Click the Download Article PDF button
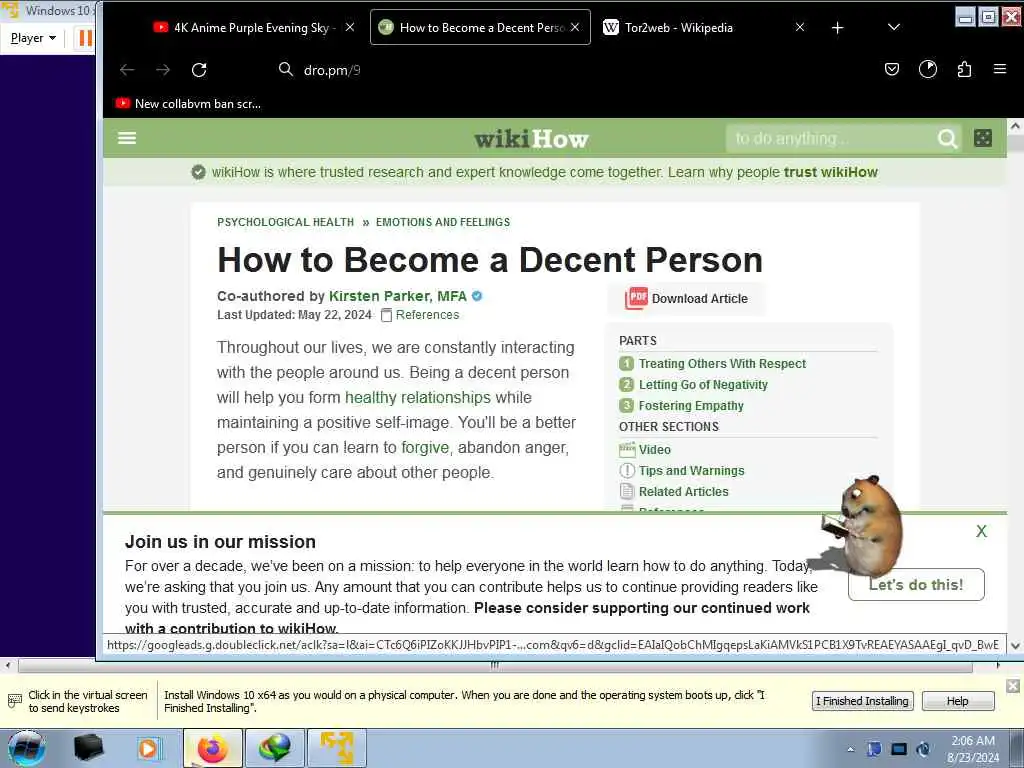 tap(687, 298)
